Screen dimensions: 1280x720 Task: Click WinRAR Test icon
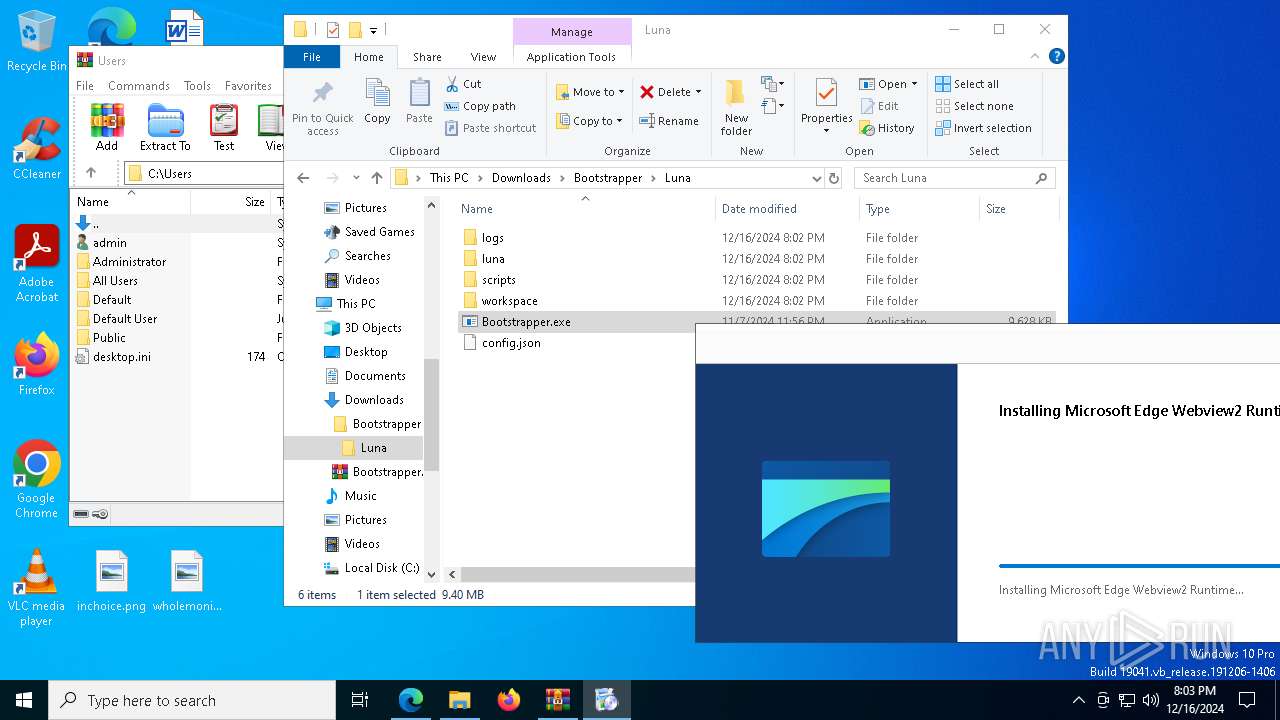224,128
